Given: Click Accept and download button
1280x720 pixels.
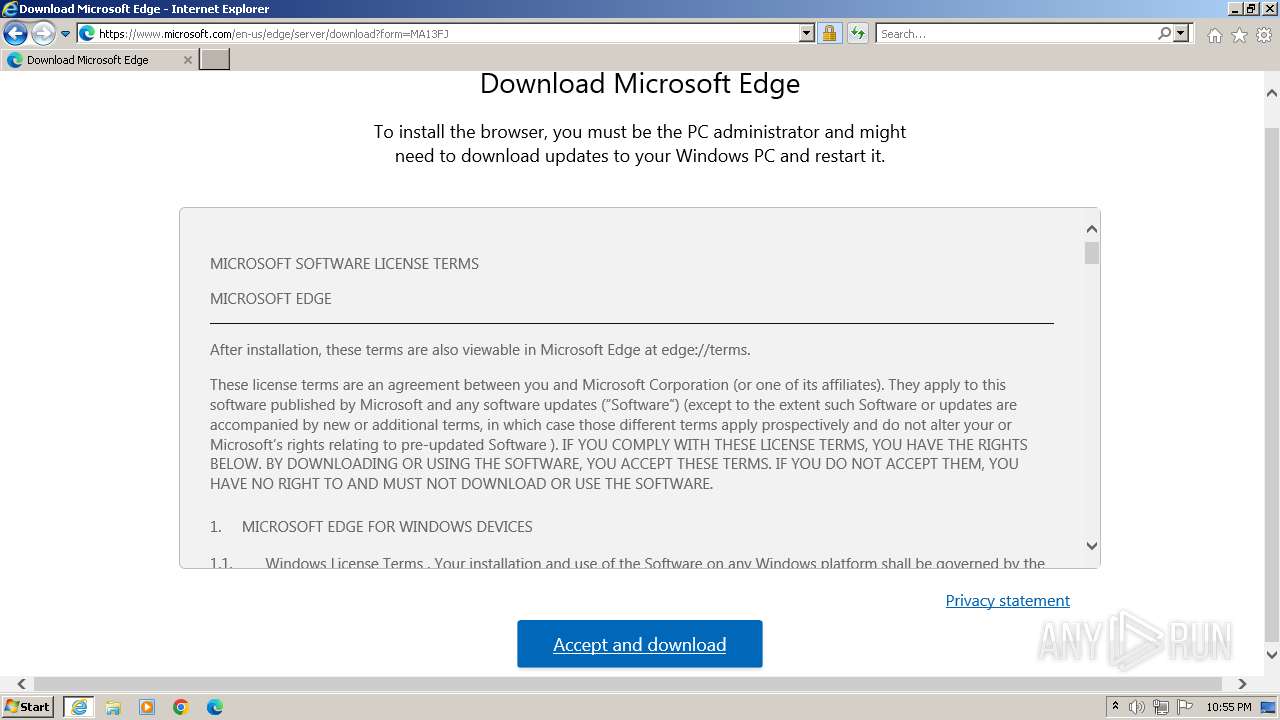Looking at the screenshot, I should click(640, 644).
